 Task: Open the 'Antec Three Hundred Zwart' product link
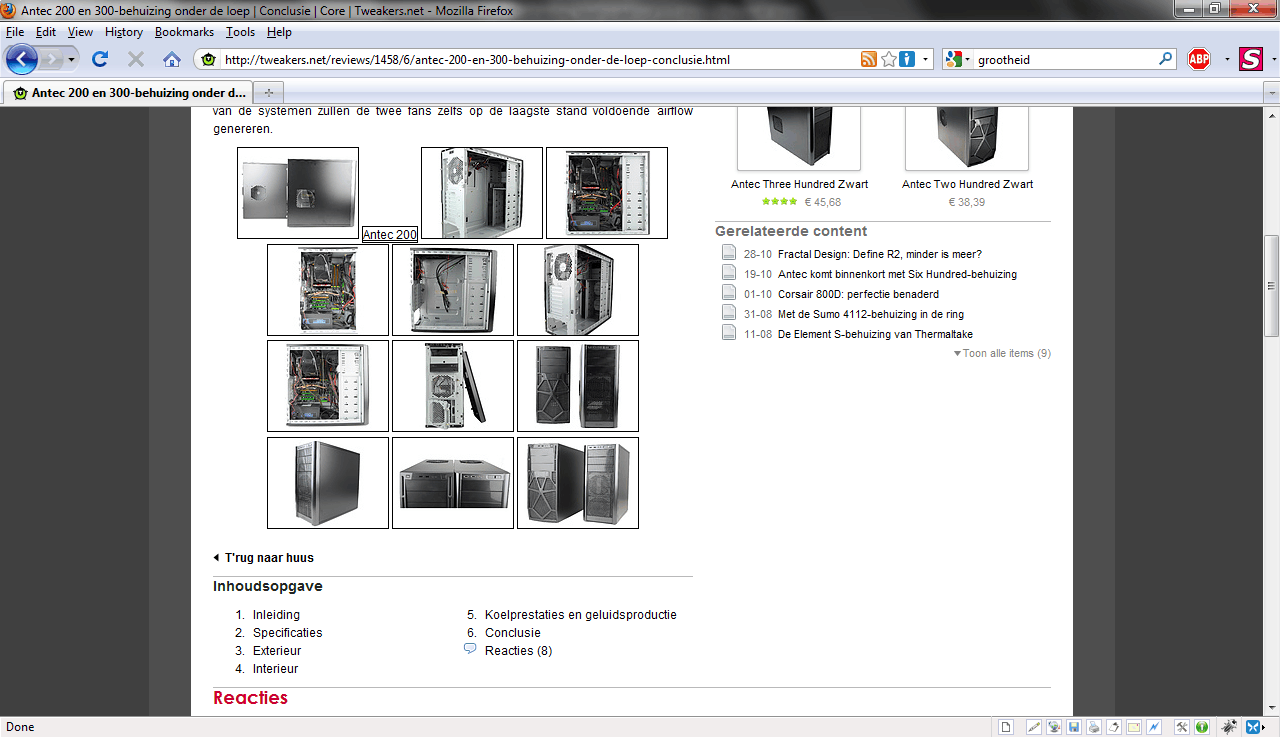[x=799, y=184]
